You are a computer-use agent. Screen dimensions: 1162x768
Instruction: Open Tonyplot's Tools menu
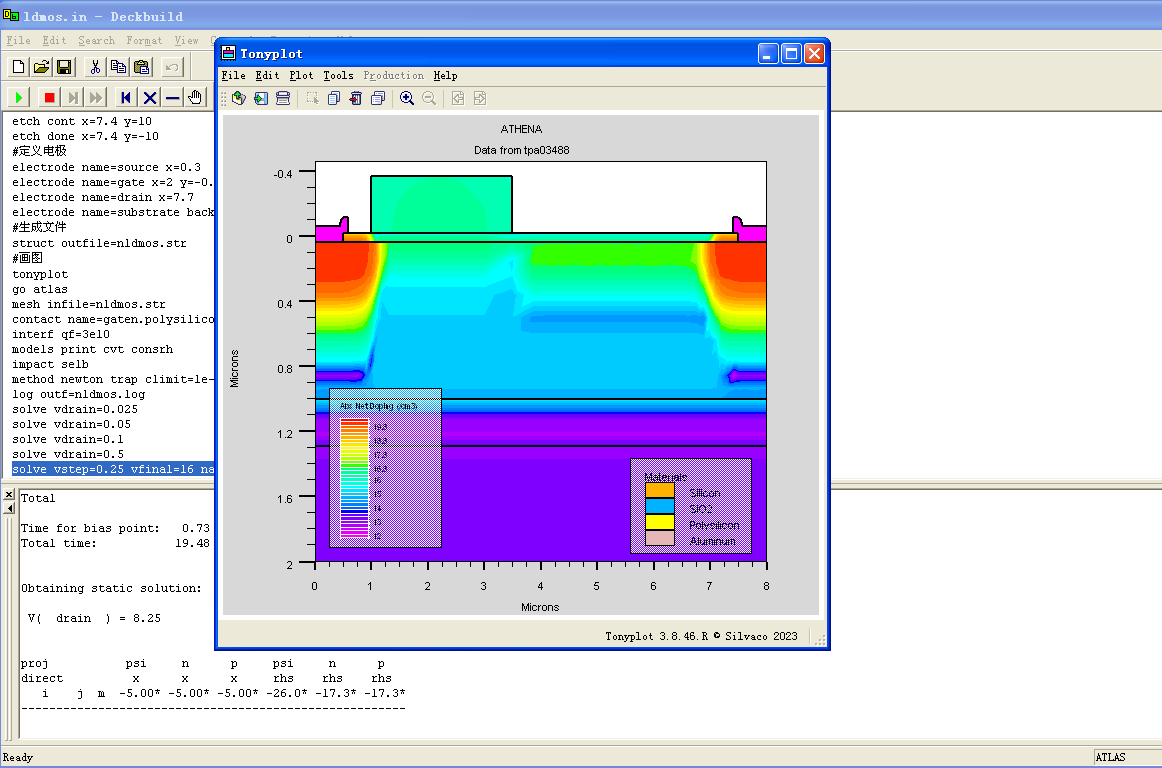tap(338, 75)
